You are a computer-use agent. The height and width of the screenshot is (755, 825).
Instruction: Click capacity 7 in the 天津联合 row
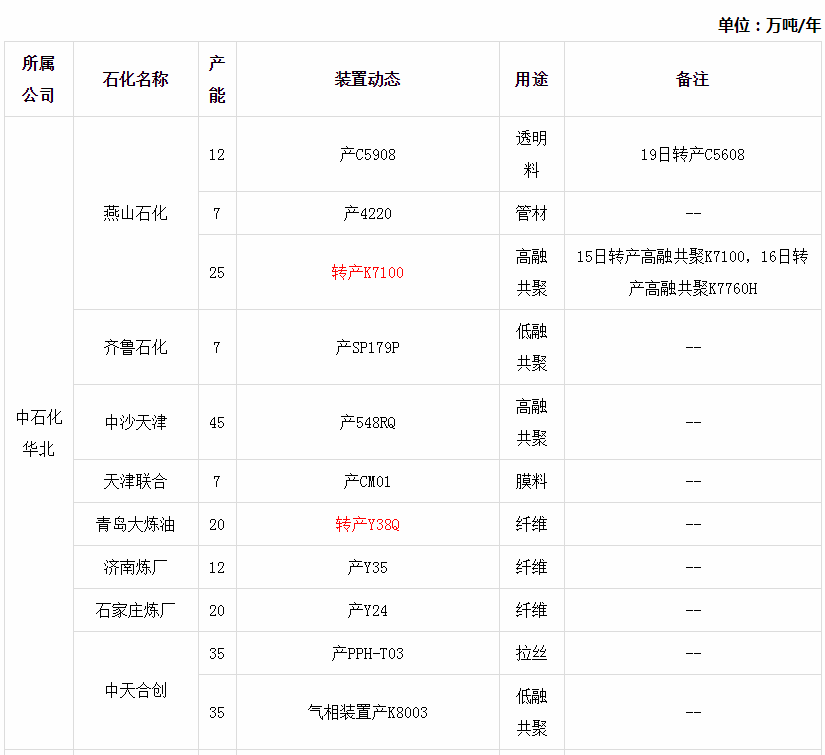click(x=217, y=481)
